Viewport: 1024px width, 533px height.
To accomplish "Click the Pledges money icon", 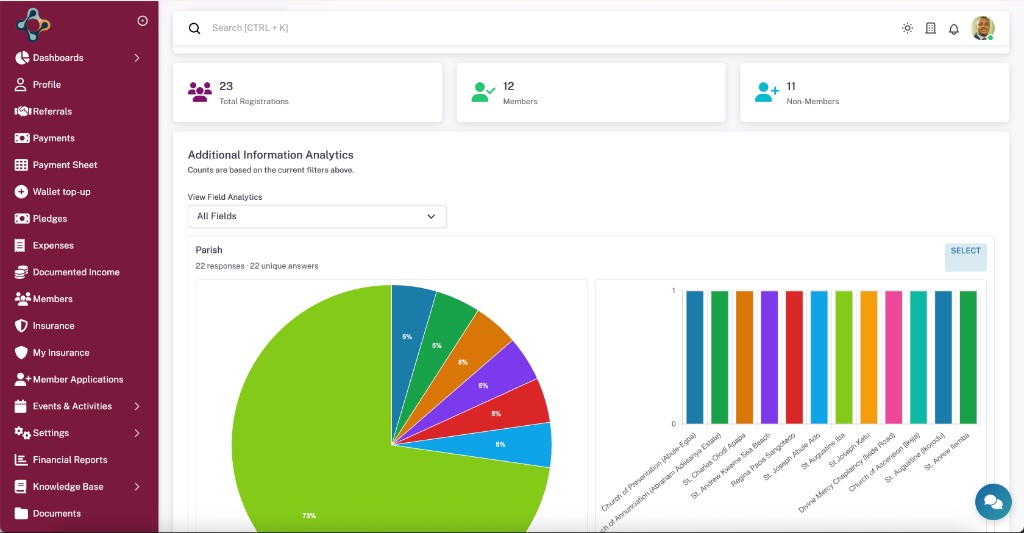I will point(22,218).
